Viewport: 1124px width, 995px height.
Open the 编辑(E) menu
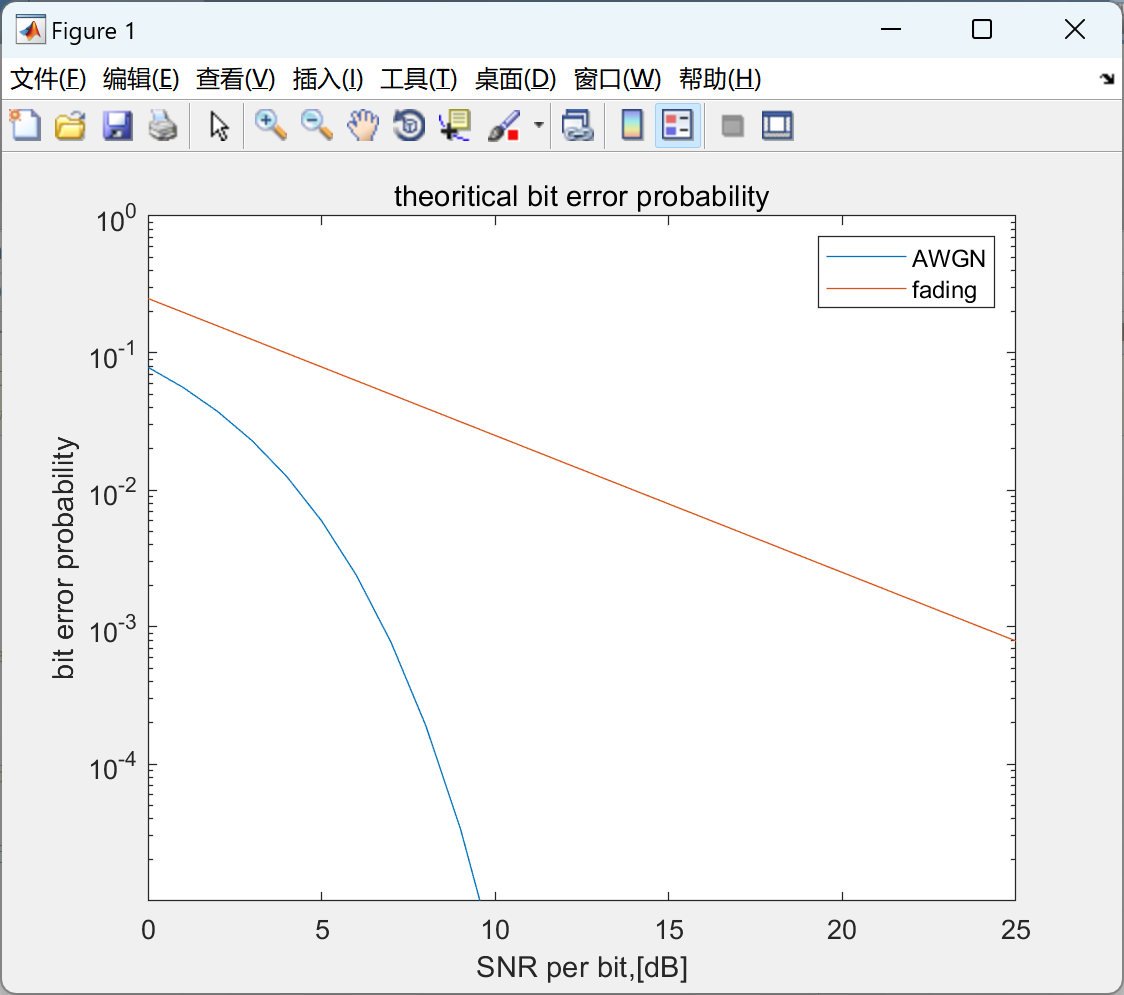coord(141,79)
